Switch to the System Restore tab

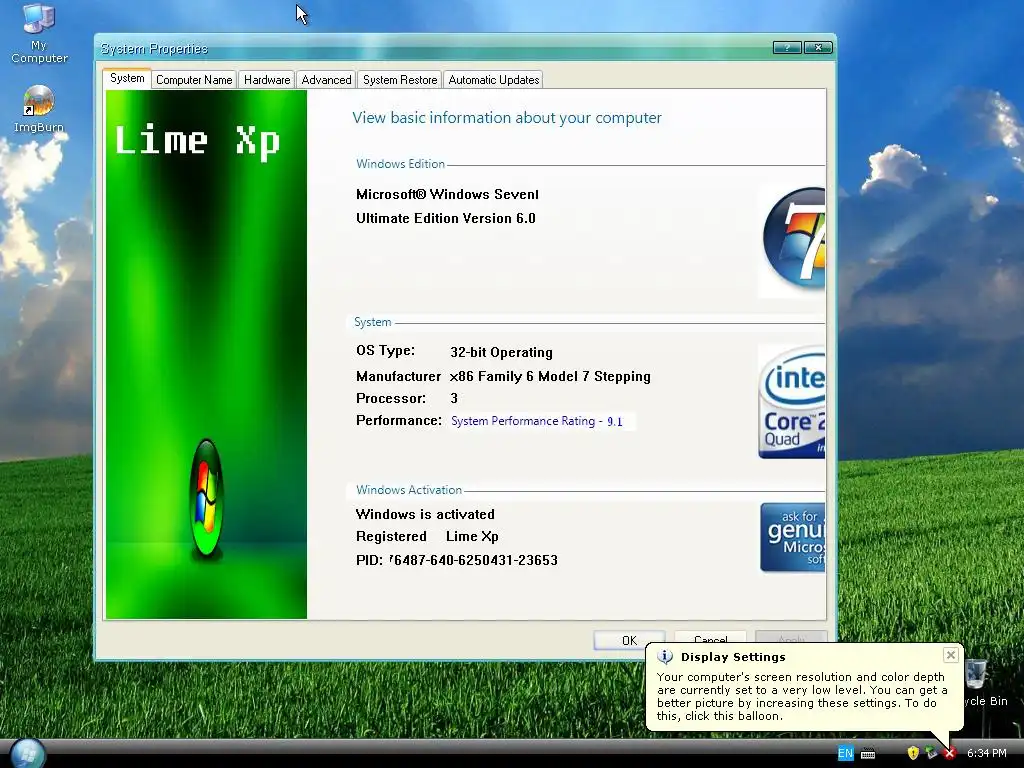[400, 80]
